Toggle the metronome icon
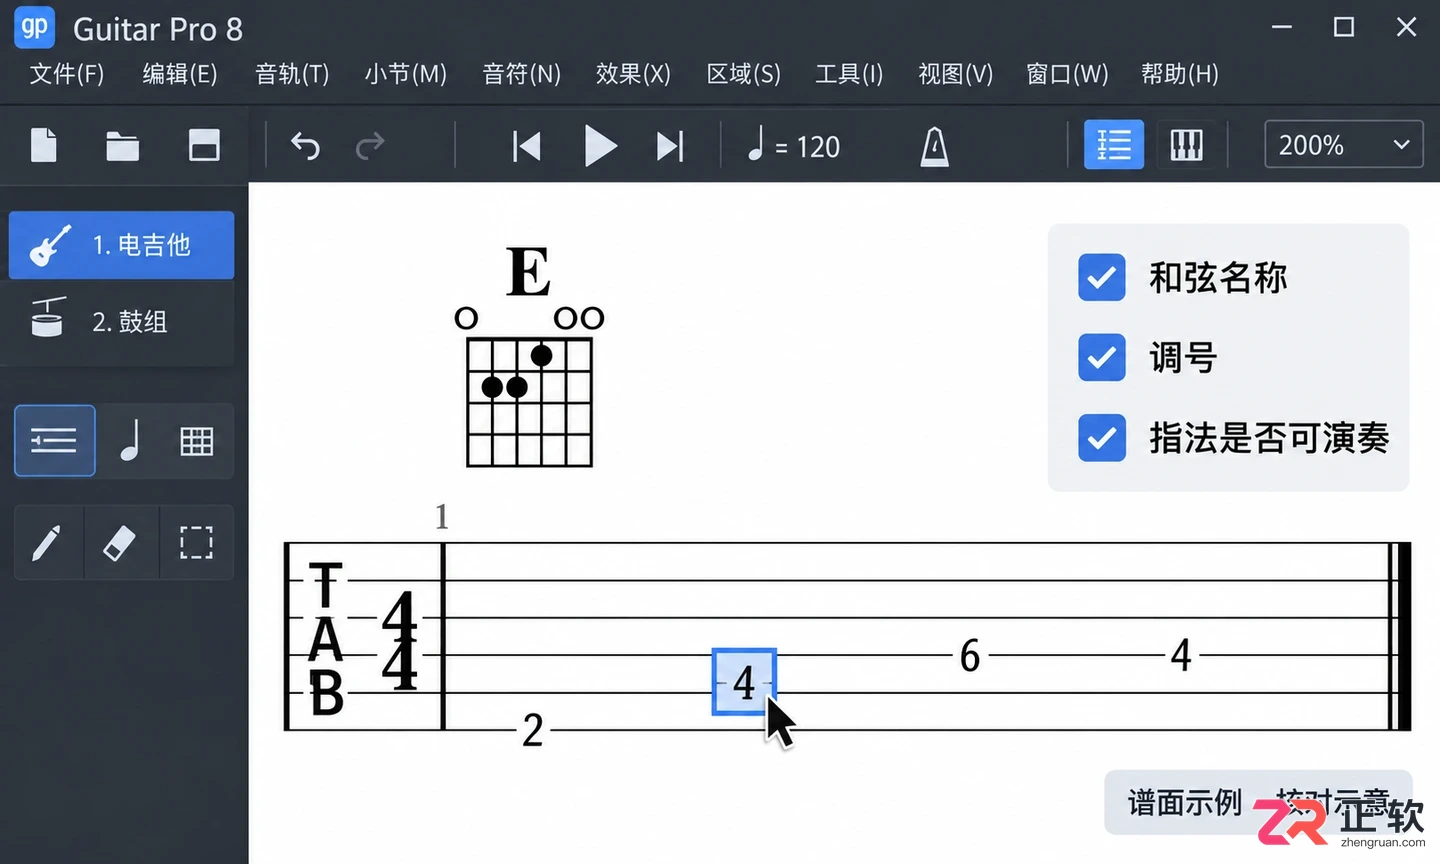This screenshot has width=1440, height=864. click(x=934, y=147)
